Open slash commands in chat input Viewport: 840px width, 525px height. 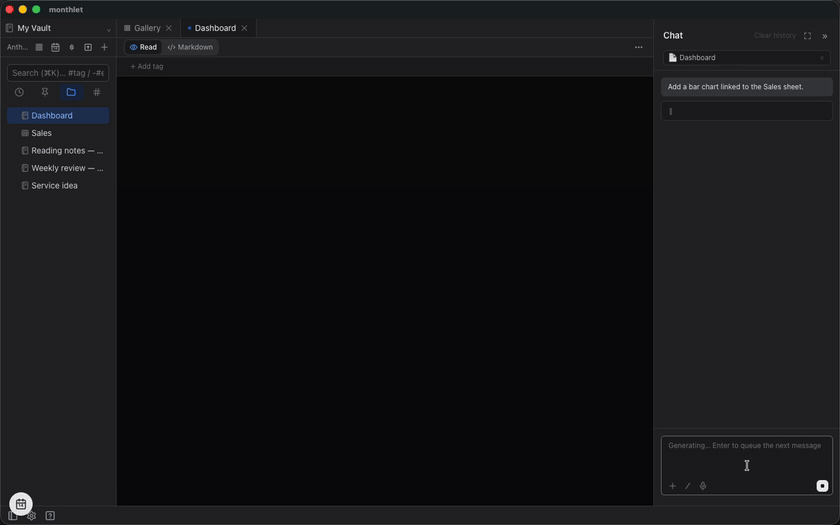click(688, 486)
